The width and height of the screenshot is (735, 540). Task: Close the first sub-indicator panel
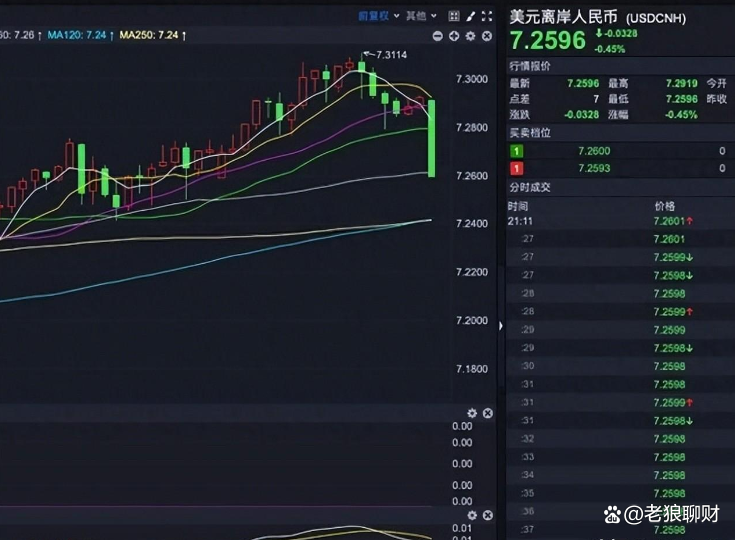pyautogui.click(x=488, y=413)
